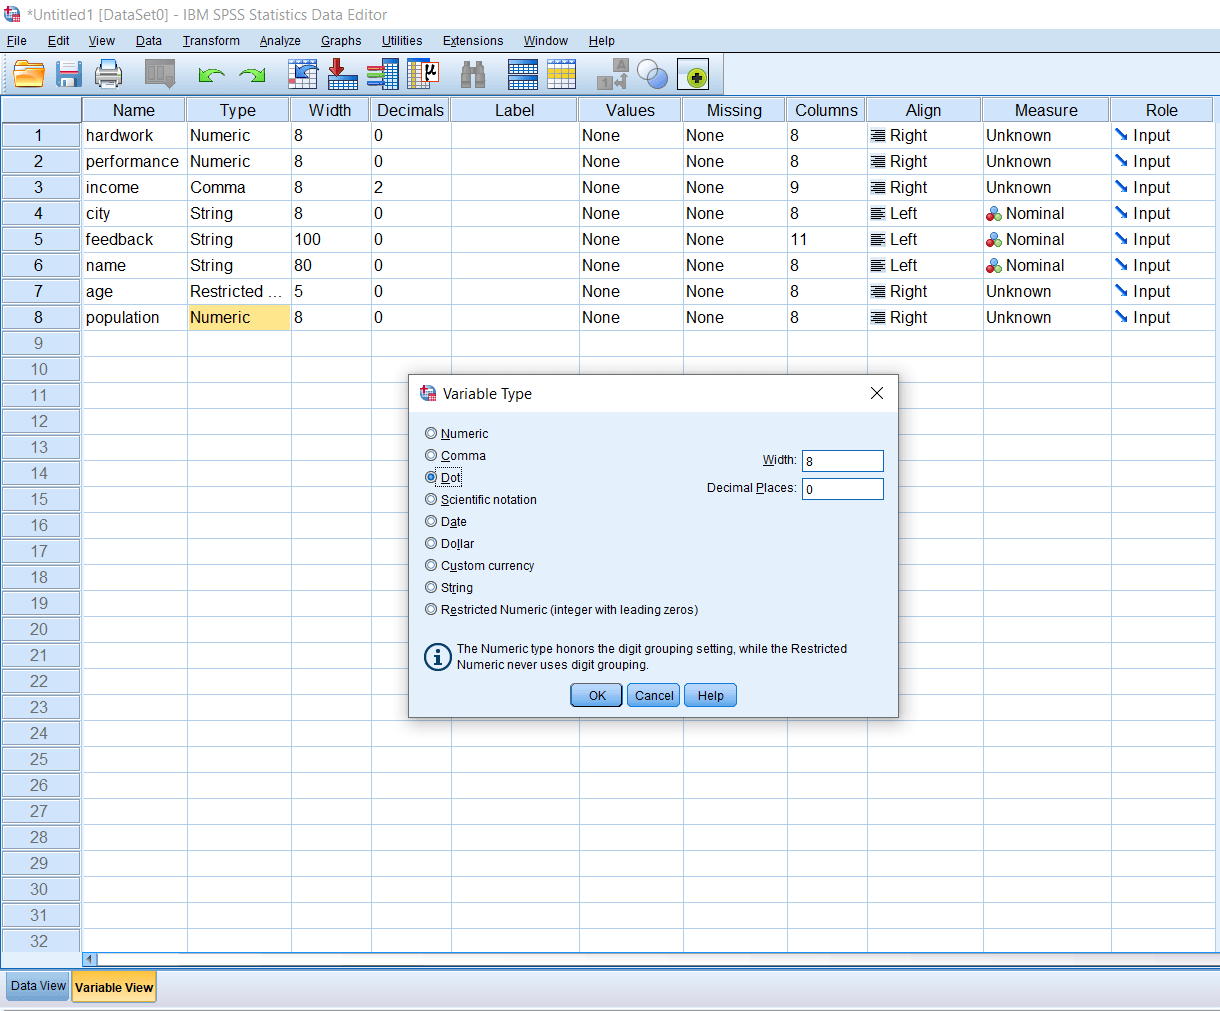The image size is (1220, 1011).
Task: Click the 'Comma' type cell for income
Action: pos(238,188)
